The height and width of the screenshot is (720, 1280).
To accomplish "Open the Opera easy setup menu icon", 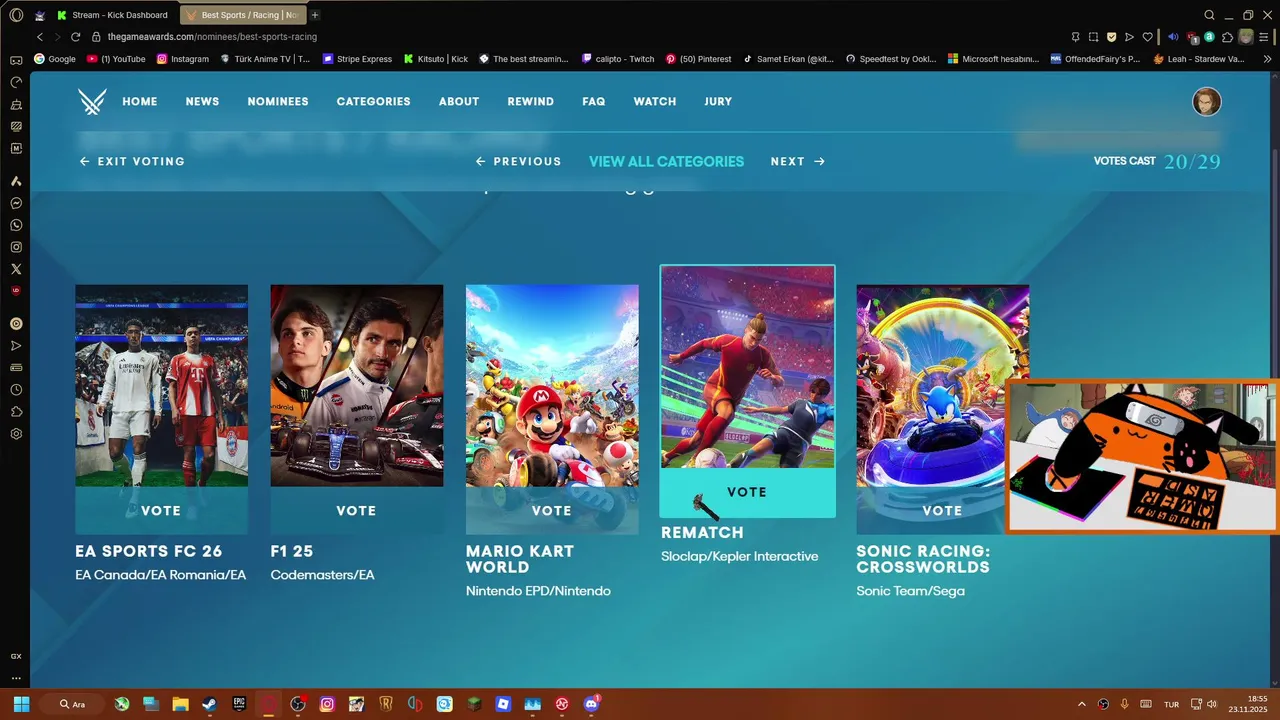I will 1264,37.
